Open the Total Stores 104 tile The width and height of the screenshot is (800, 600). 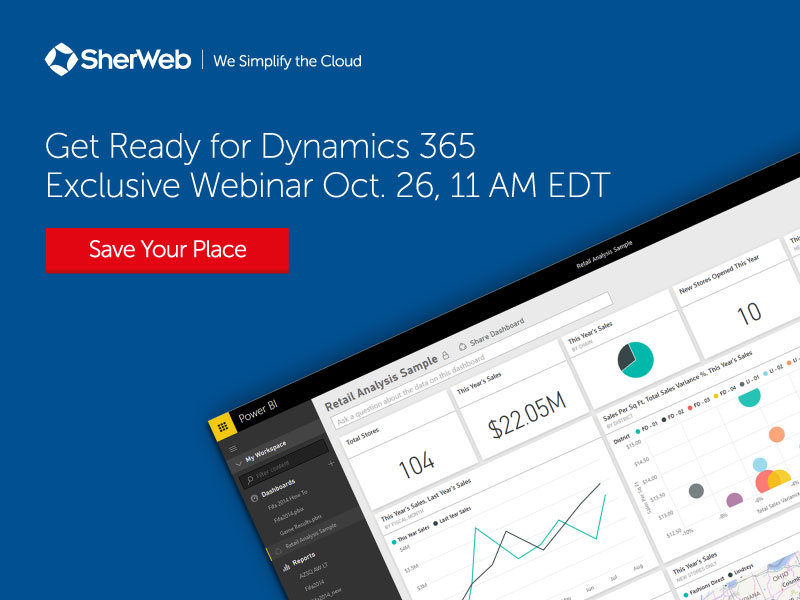[409, 452]
